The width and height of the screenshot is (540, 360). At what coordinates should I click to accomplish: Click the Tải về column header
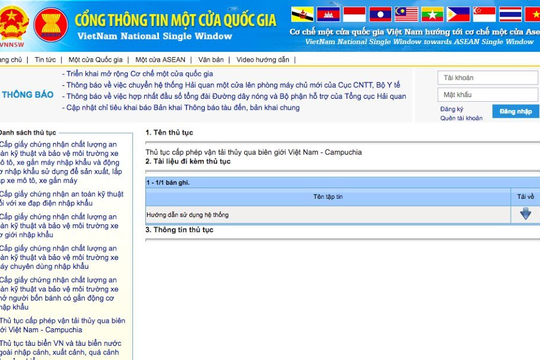[x=526, y=197]
